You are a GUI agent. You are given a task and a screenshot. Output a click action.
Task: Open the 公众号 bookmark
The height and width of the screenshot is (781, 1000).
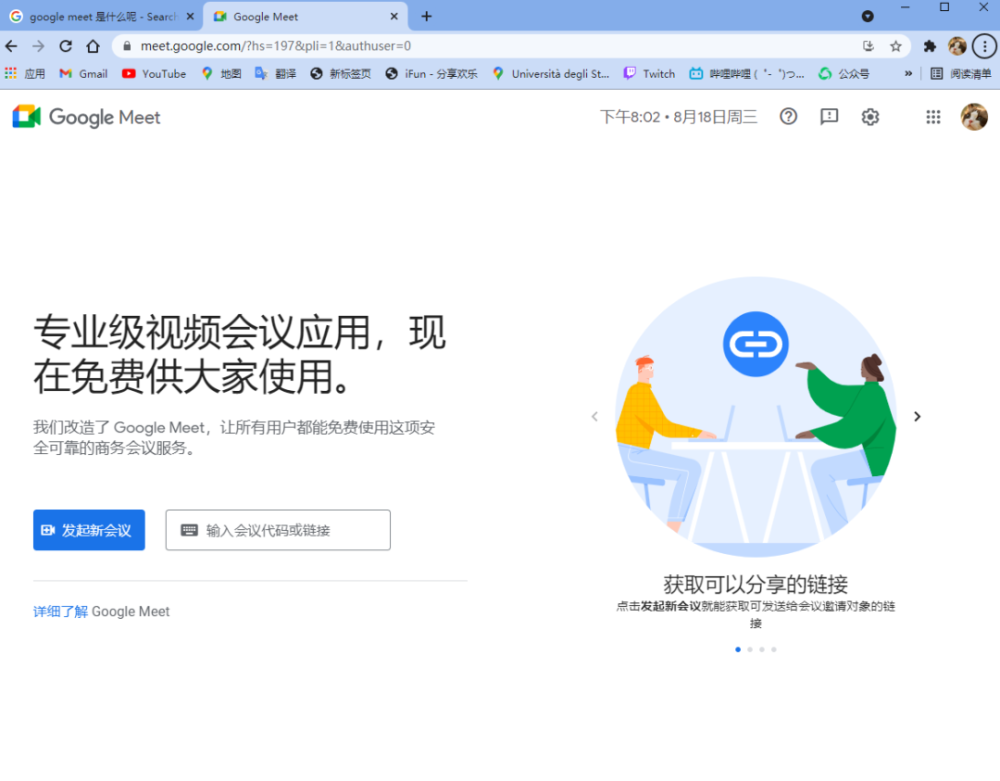pyautogui.click(x=844, y=74)
